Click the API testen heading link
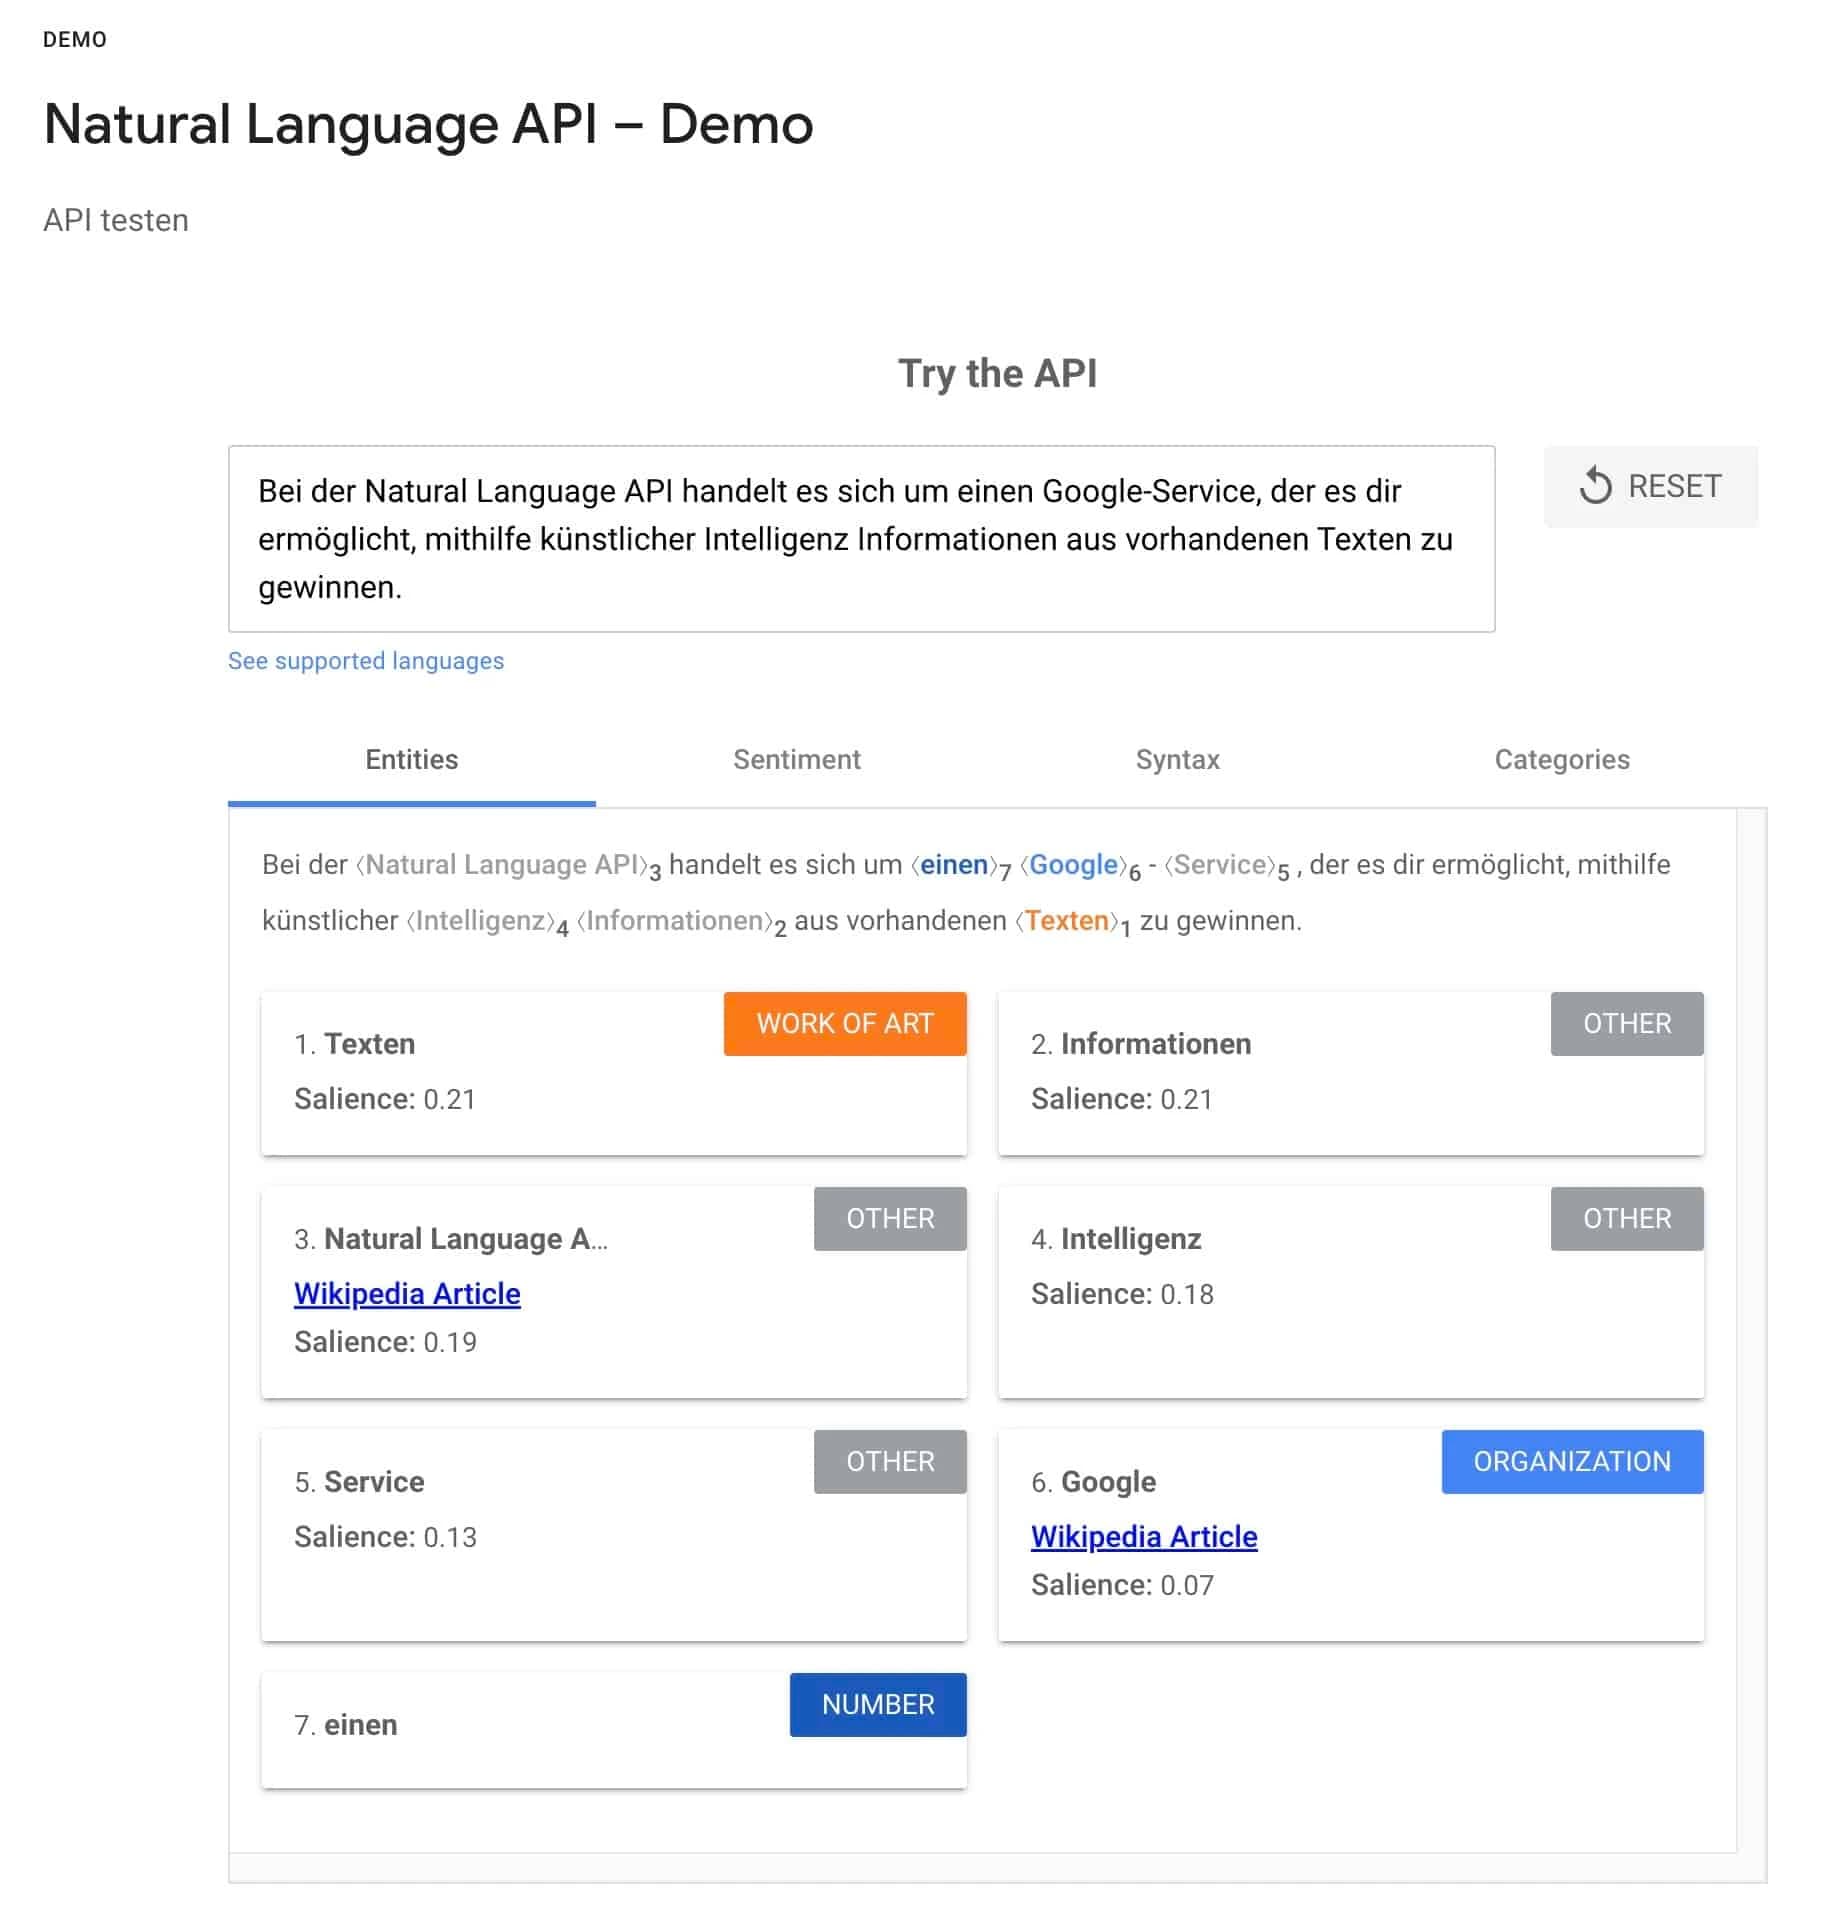The width and height of the screenshot is (1826, 1924). tap(115, 220)
